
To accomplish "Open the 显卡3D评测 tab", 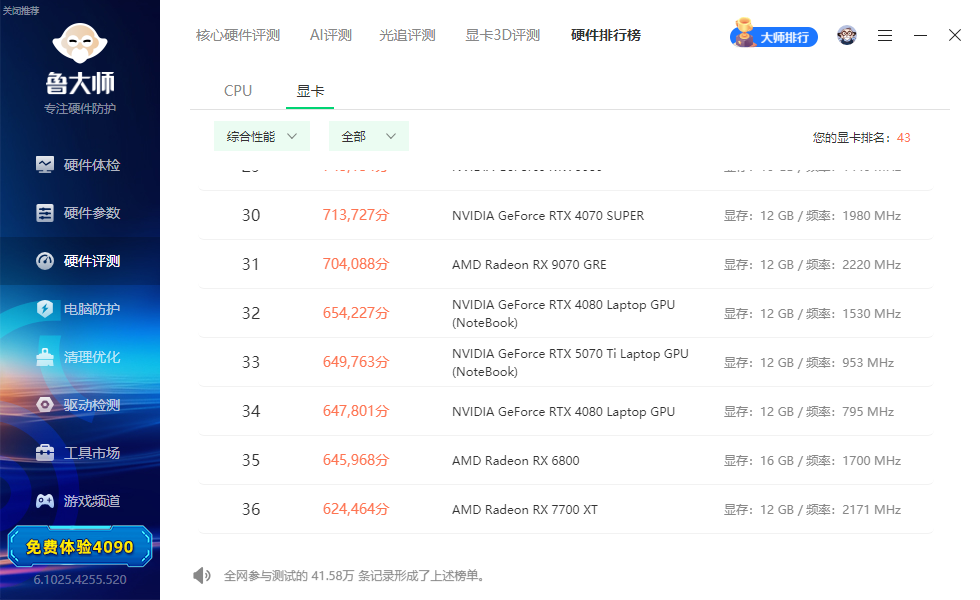I will (502, 36).
